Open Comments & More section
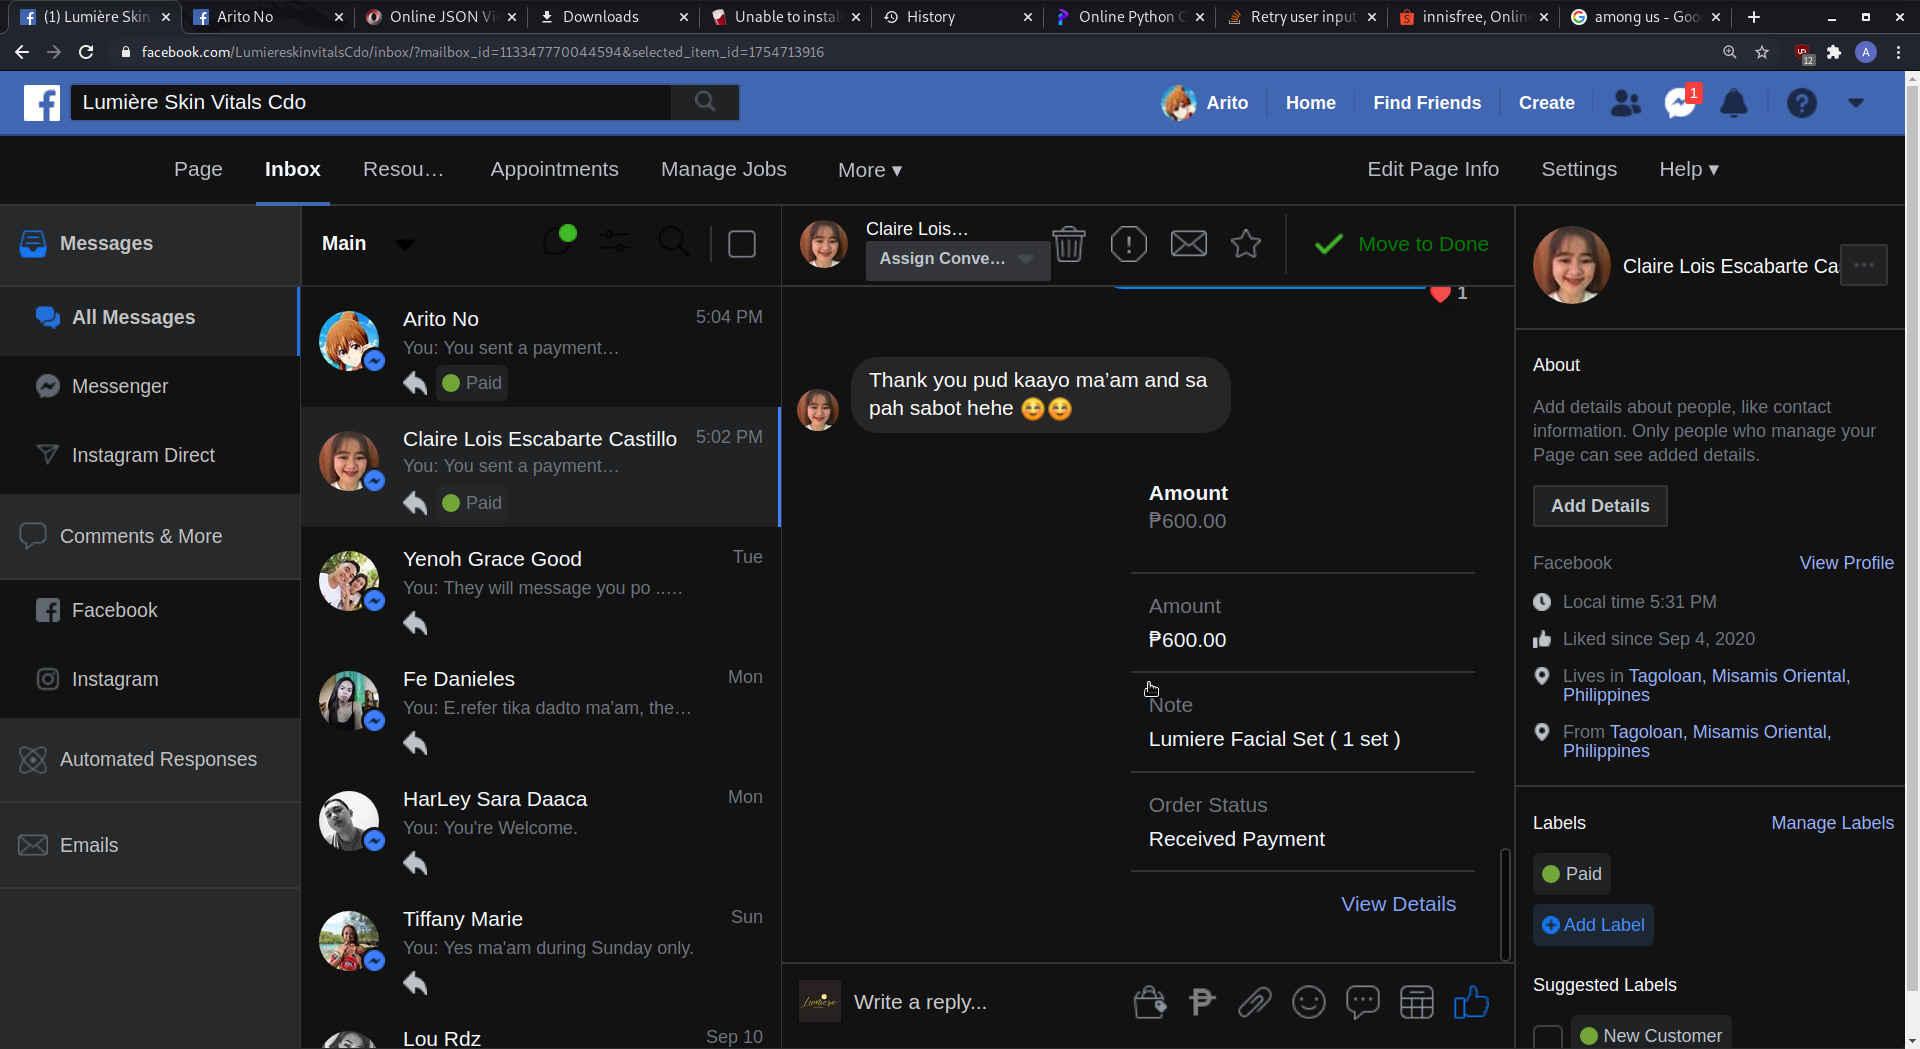1920x1049 pixels. (150, 536)
